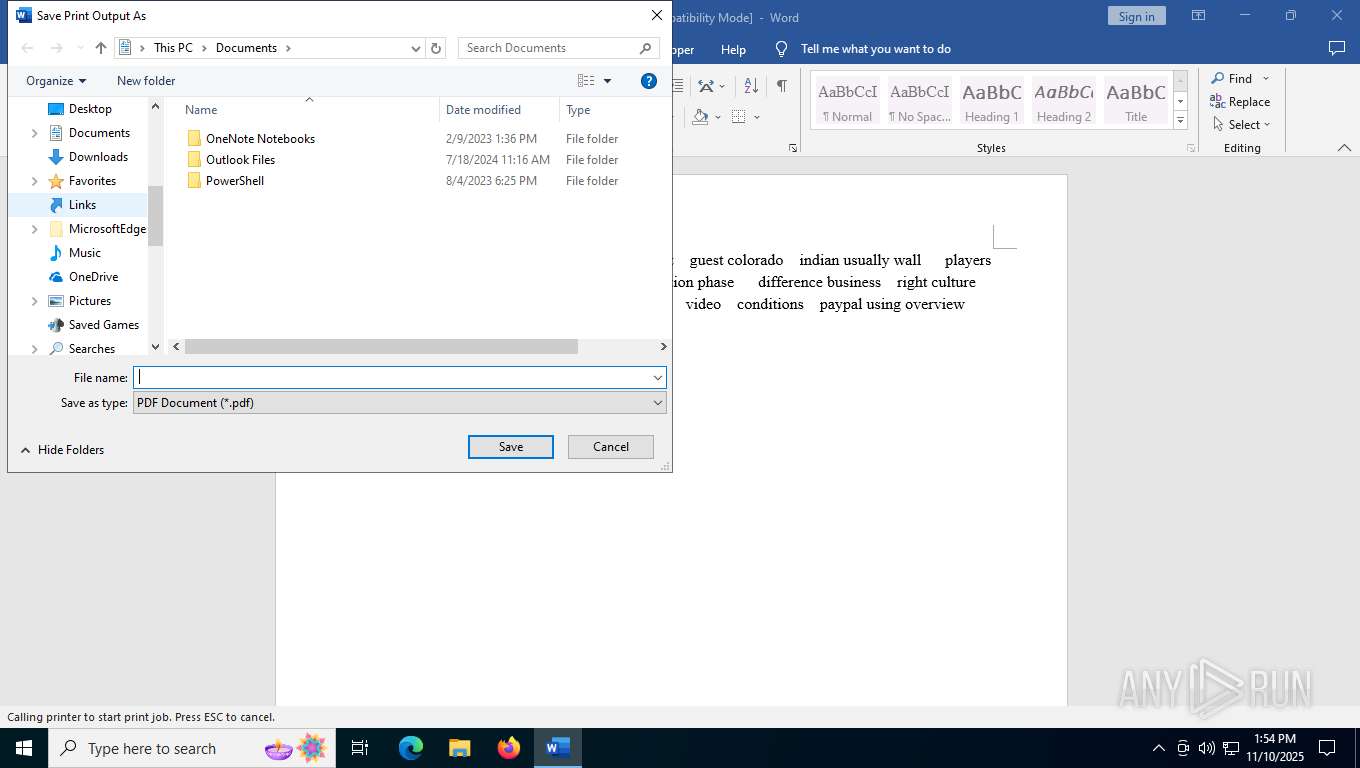1360x768 pixels.
Task: Open the Select dropdown in Word
Action: (x=1240, y=125)
